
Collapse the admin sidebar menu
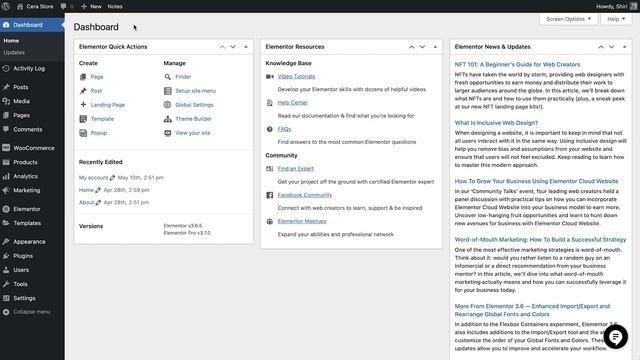27,312
